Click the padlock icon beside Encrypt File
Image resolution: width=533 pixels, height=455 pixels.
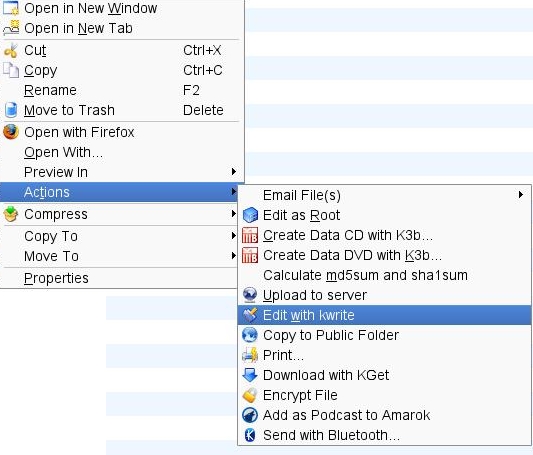250,395
